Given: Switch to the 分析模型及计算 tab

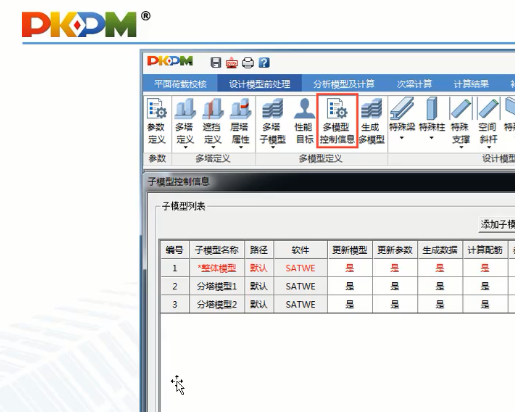Looking at the screenshot, I should pos(344,84).
